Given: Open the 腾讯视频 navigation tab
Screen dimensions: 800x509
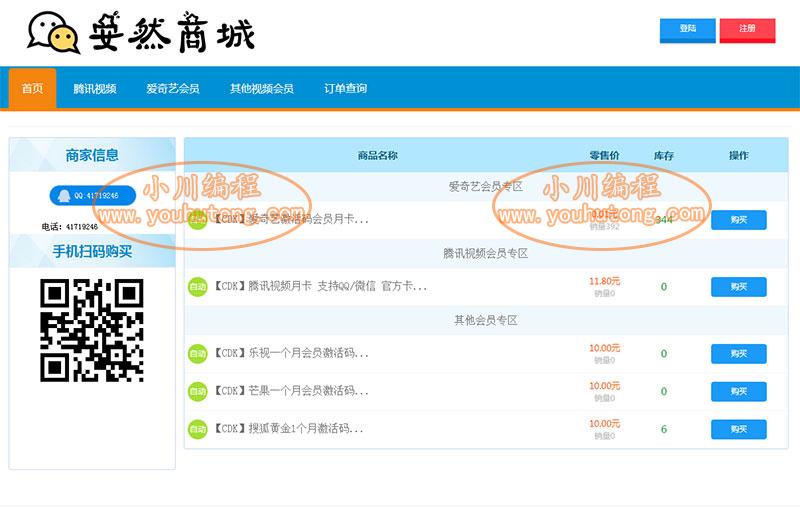Looking at the screenshot, I should click(x=95, y=89).
